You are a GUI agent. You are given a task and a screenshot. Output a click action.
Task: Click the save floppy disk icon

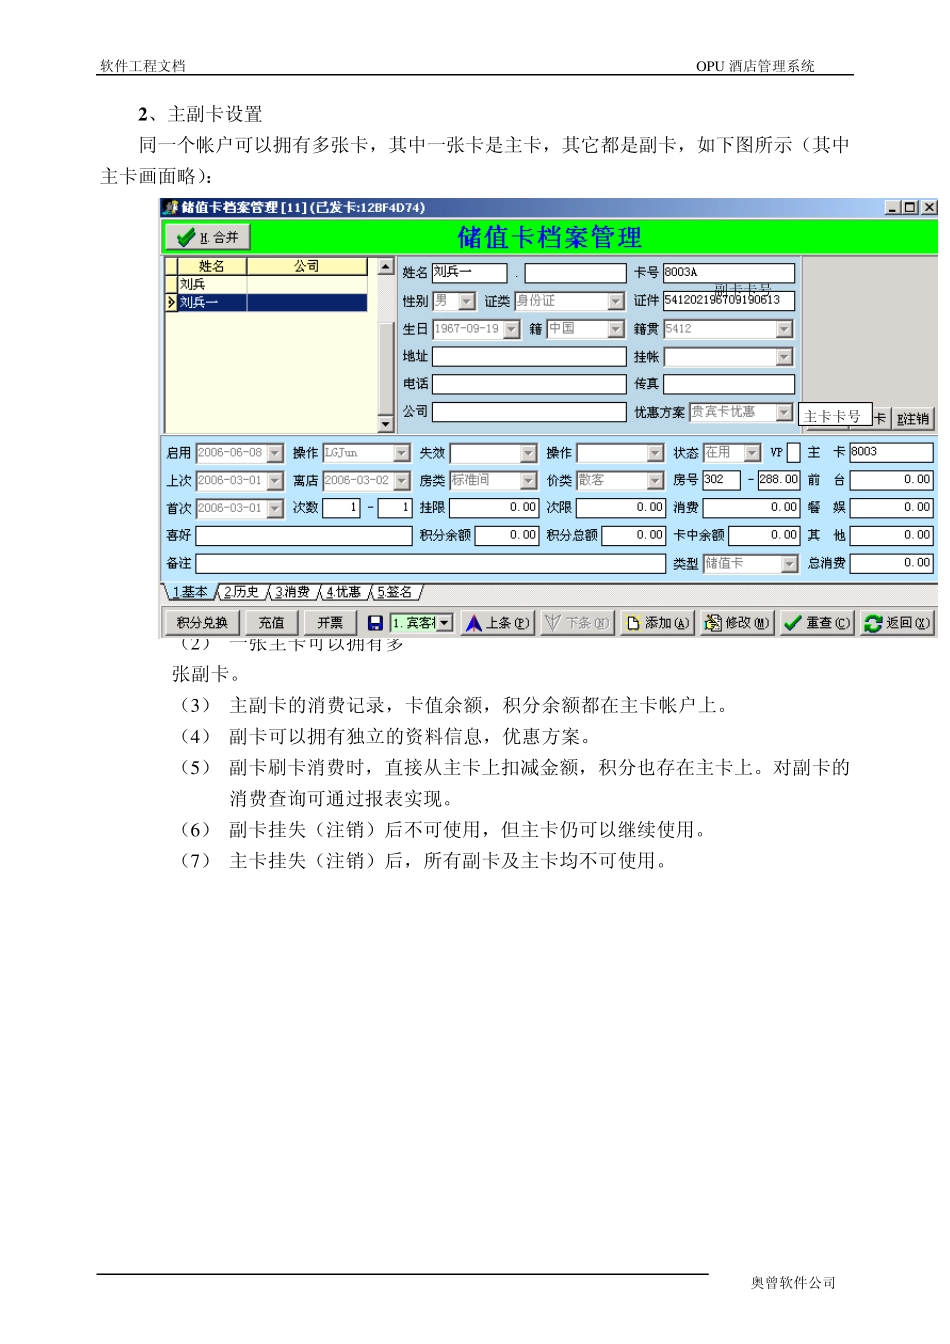(375, 623)
